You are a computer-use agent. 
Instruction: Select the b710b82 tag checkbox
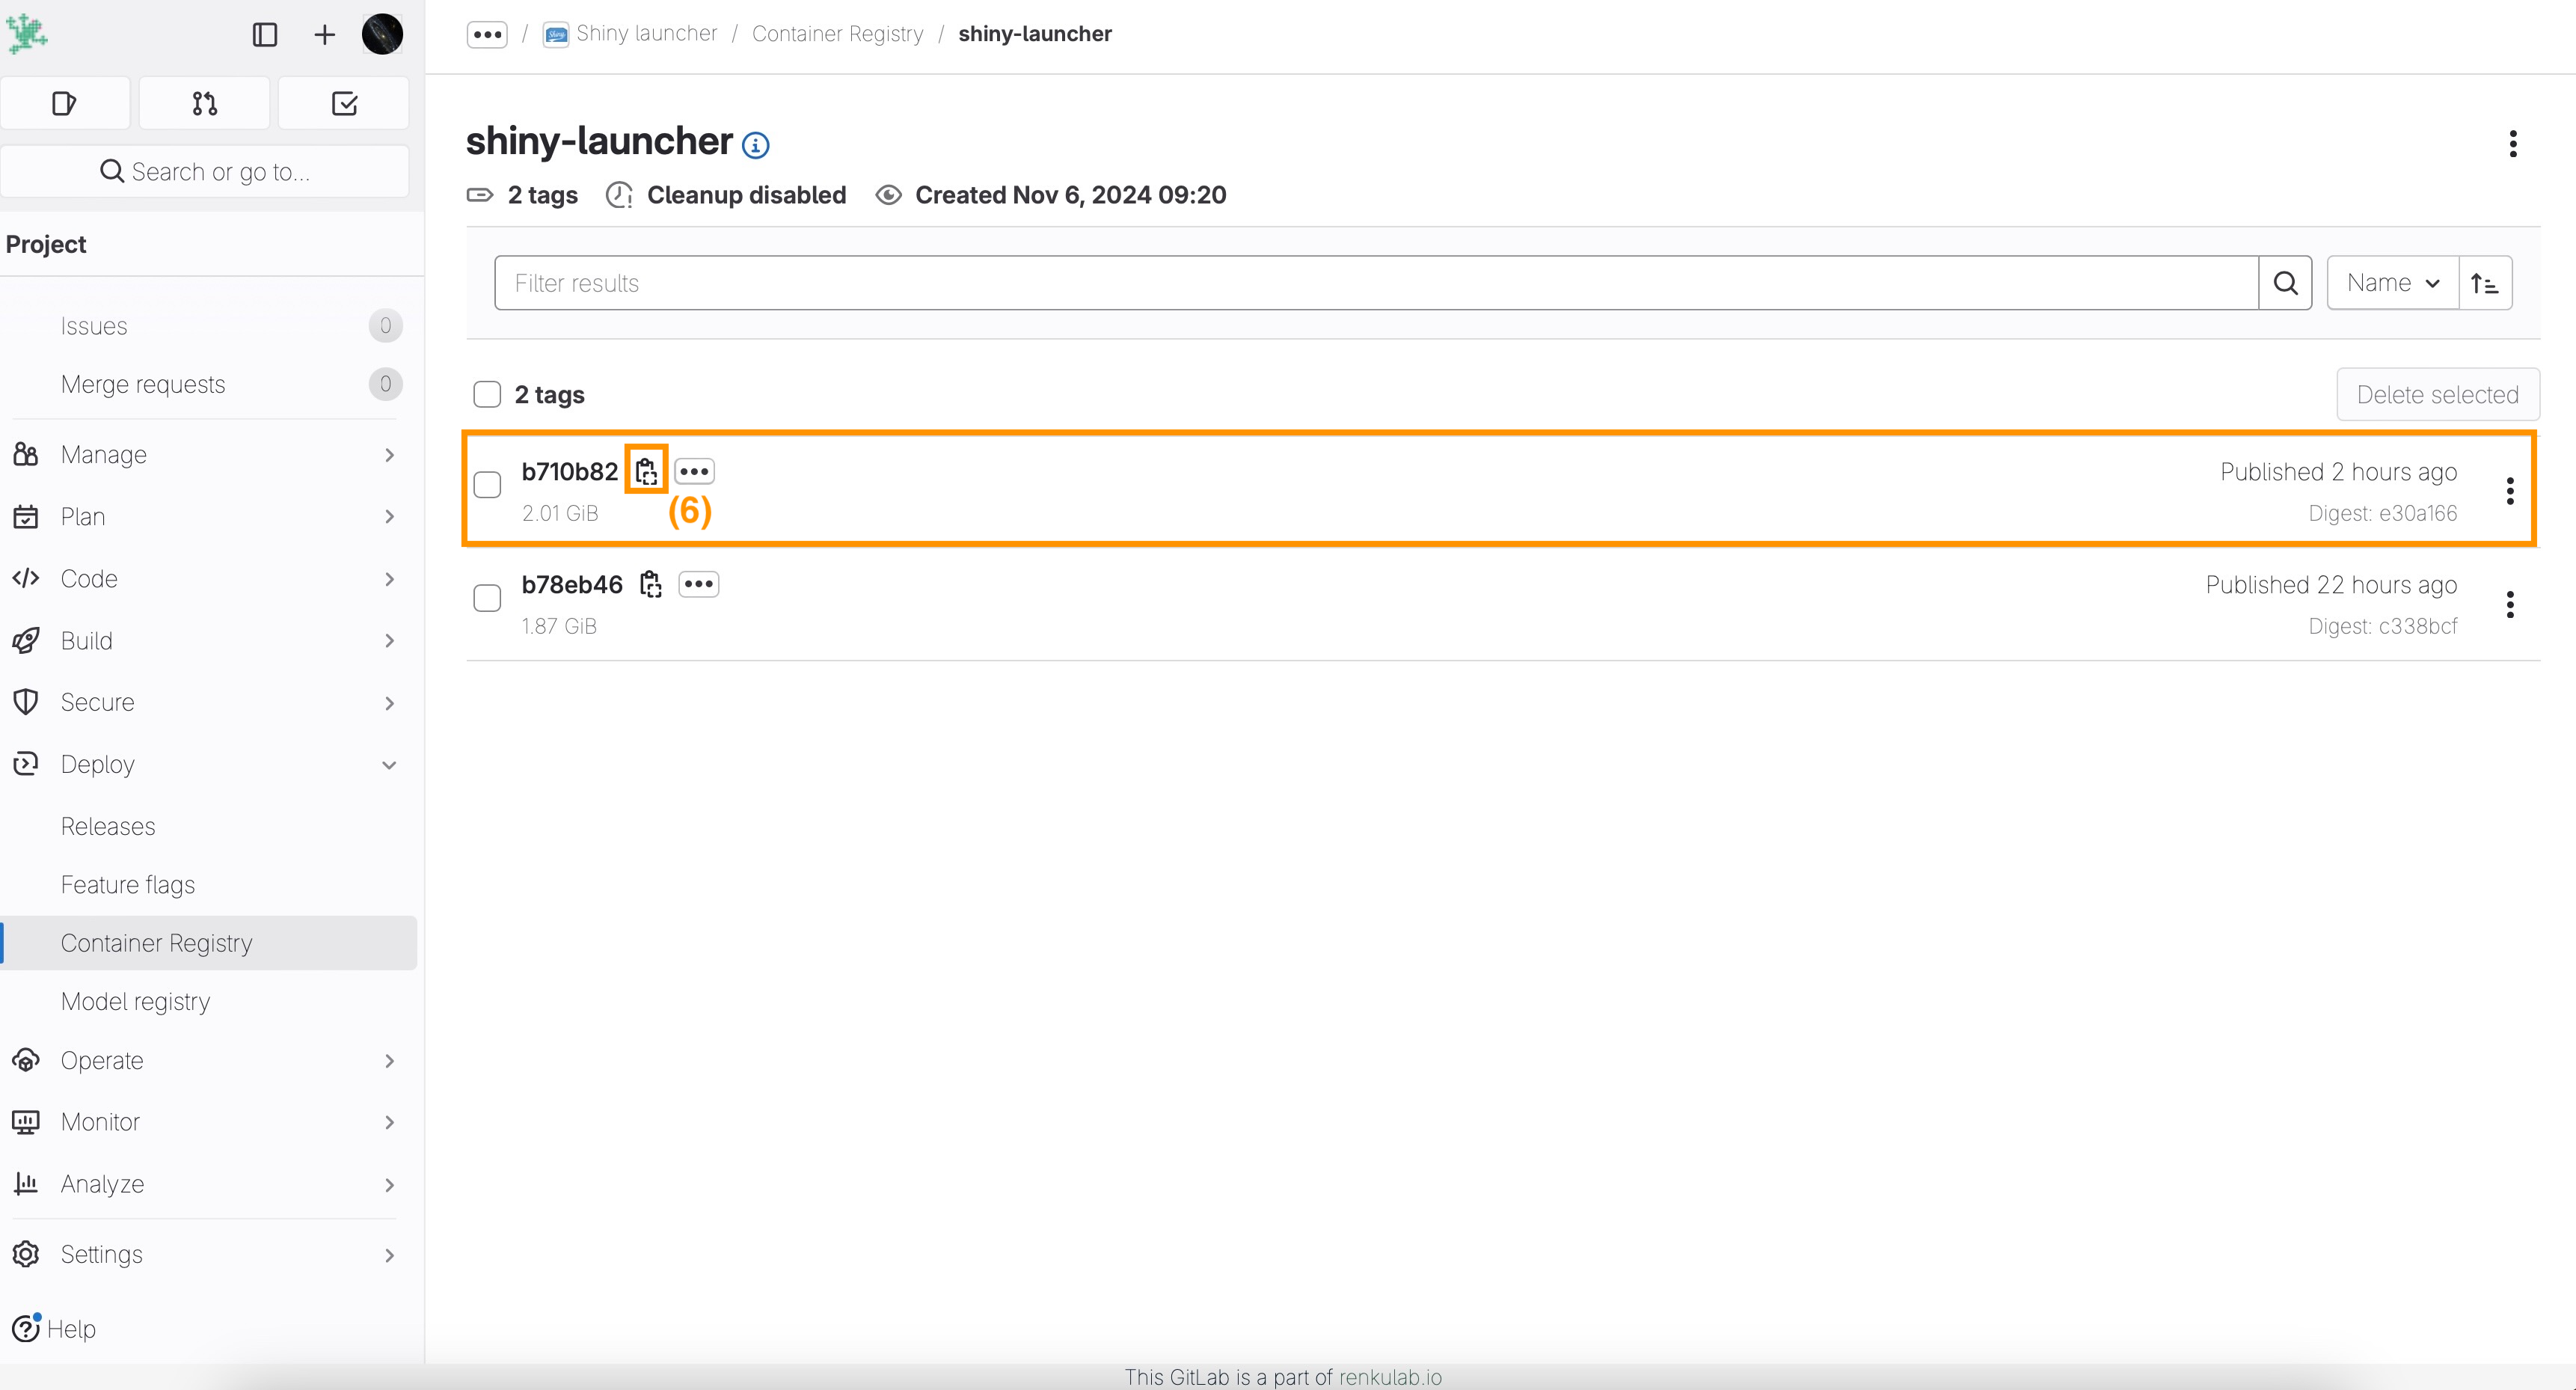pyautogui.click(x=487, y=485)
